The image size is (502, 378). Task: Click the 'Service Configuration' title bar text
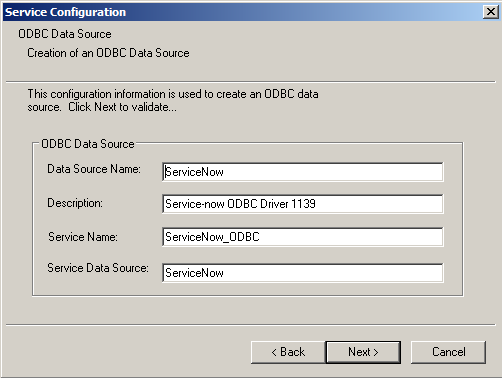click(x=66, y=12)
